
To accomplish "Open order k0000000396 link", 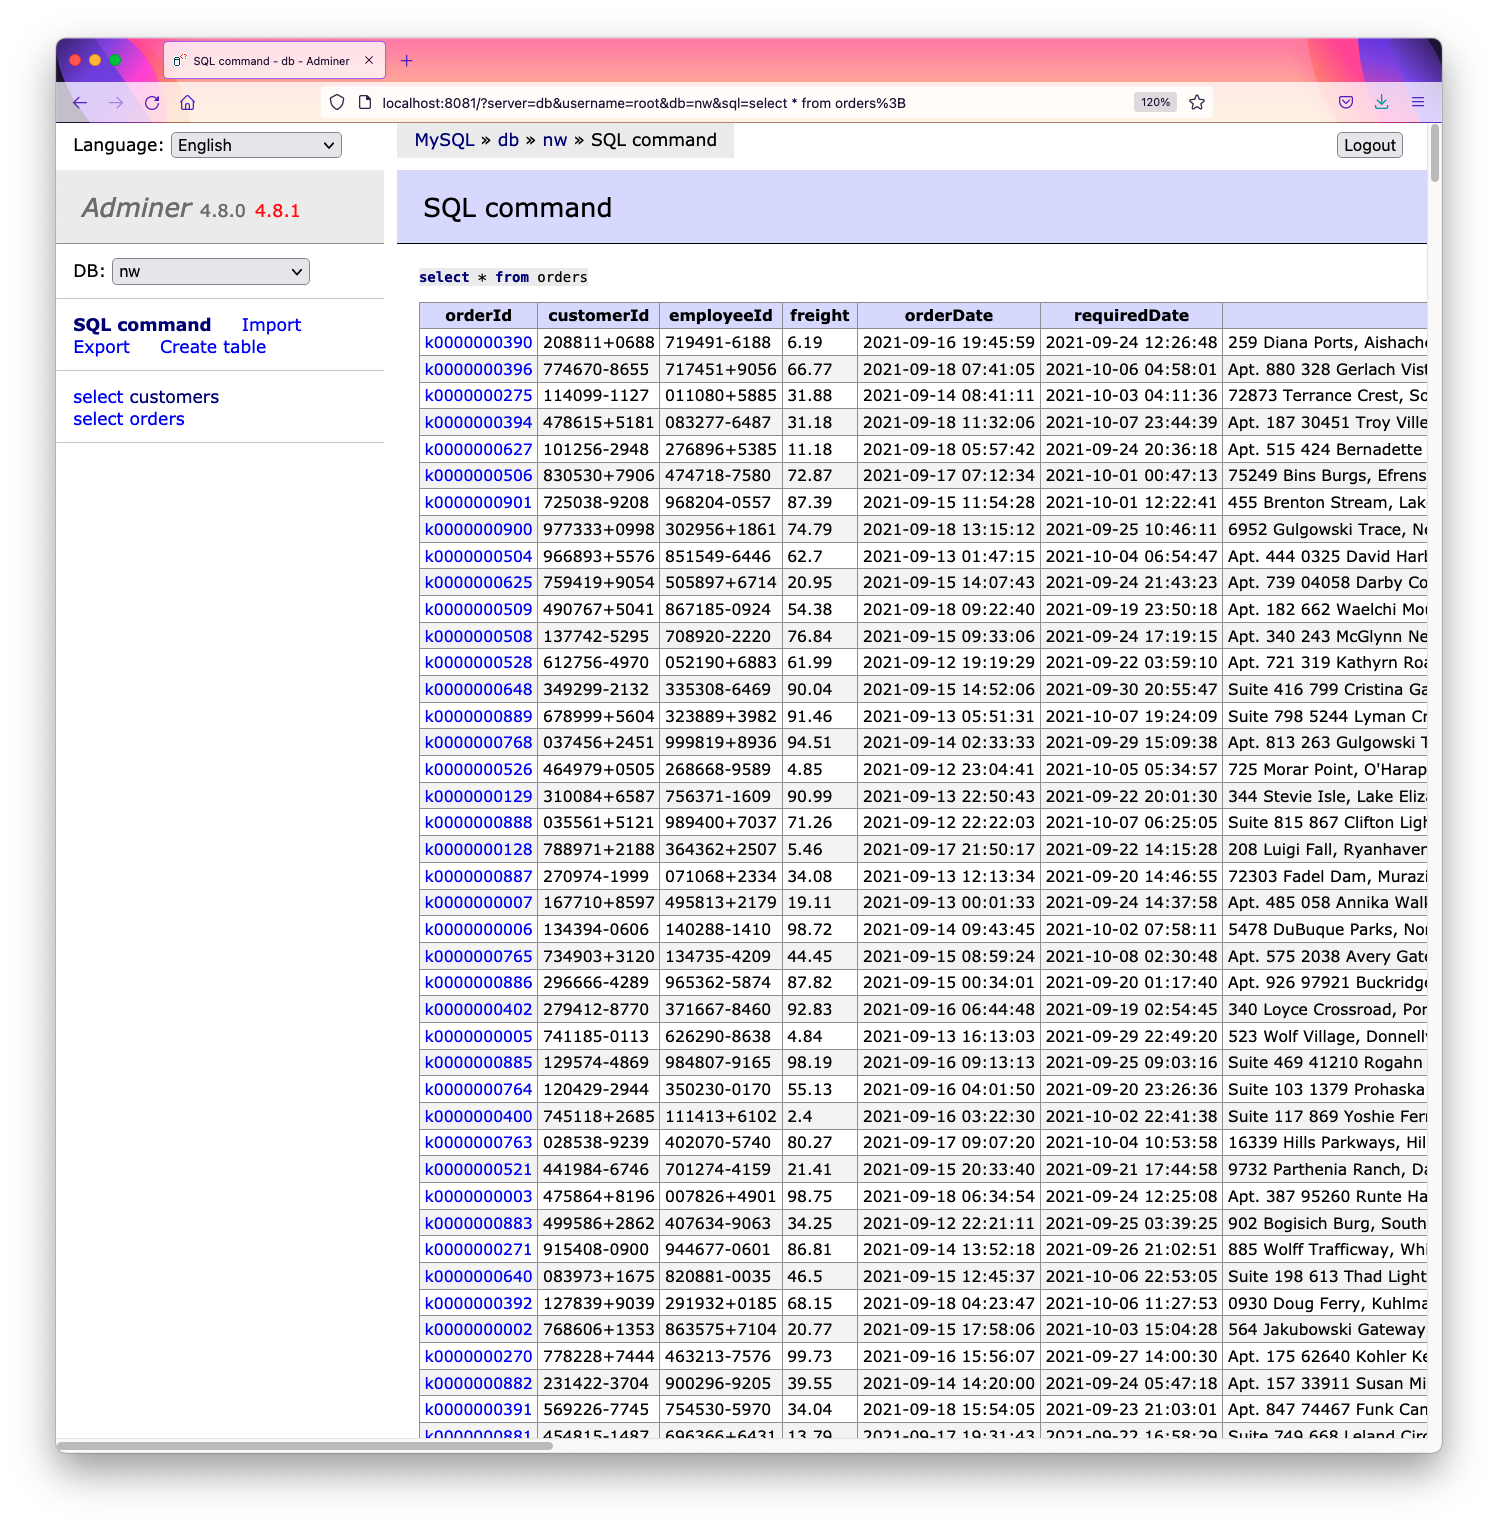I will coord(478,369).
